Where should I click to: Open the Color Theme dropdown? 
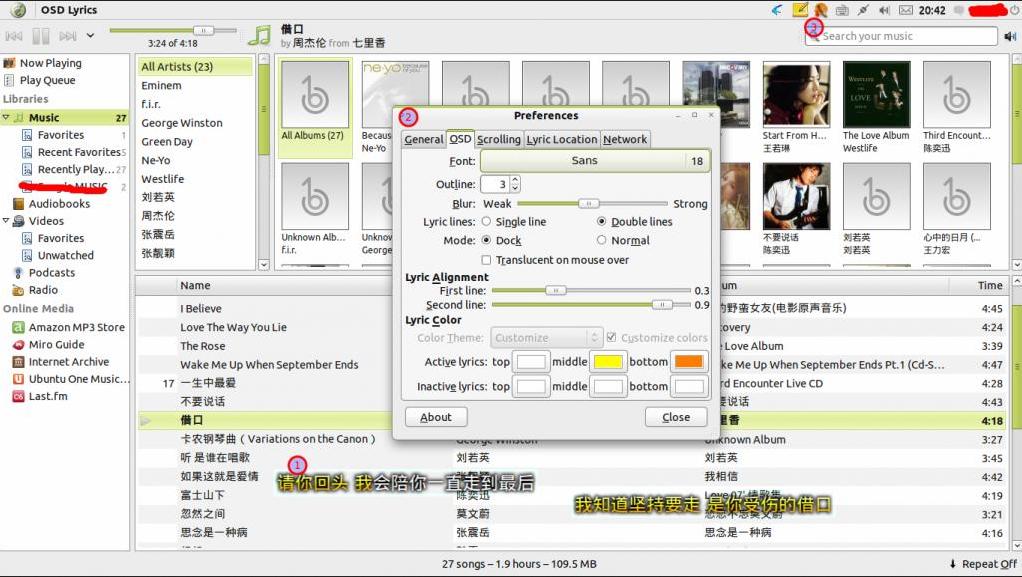546,338
